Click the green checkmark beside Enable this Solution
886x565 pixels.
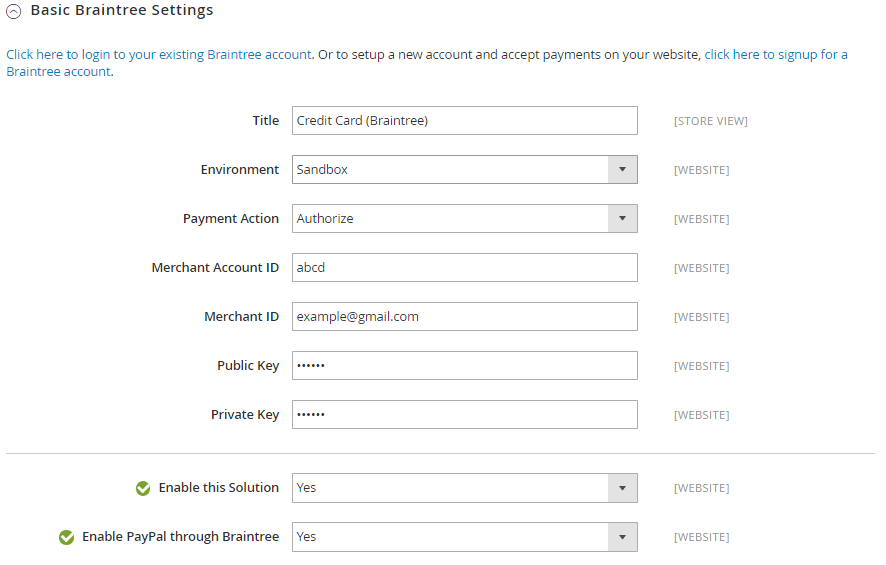point(143,489)
